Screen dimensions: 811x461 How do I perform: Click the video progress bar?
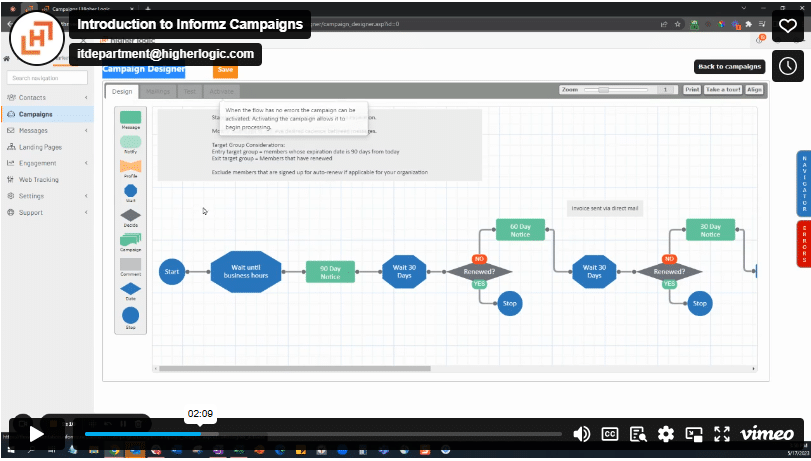point(322,434)
